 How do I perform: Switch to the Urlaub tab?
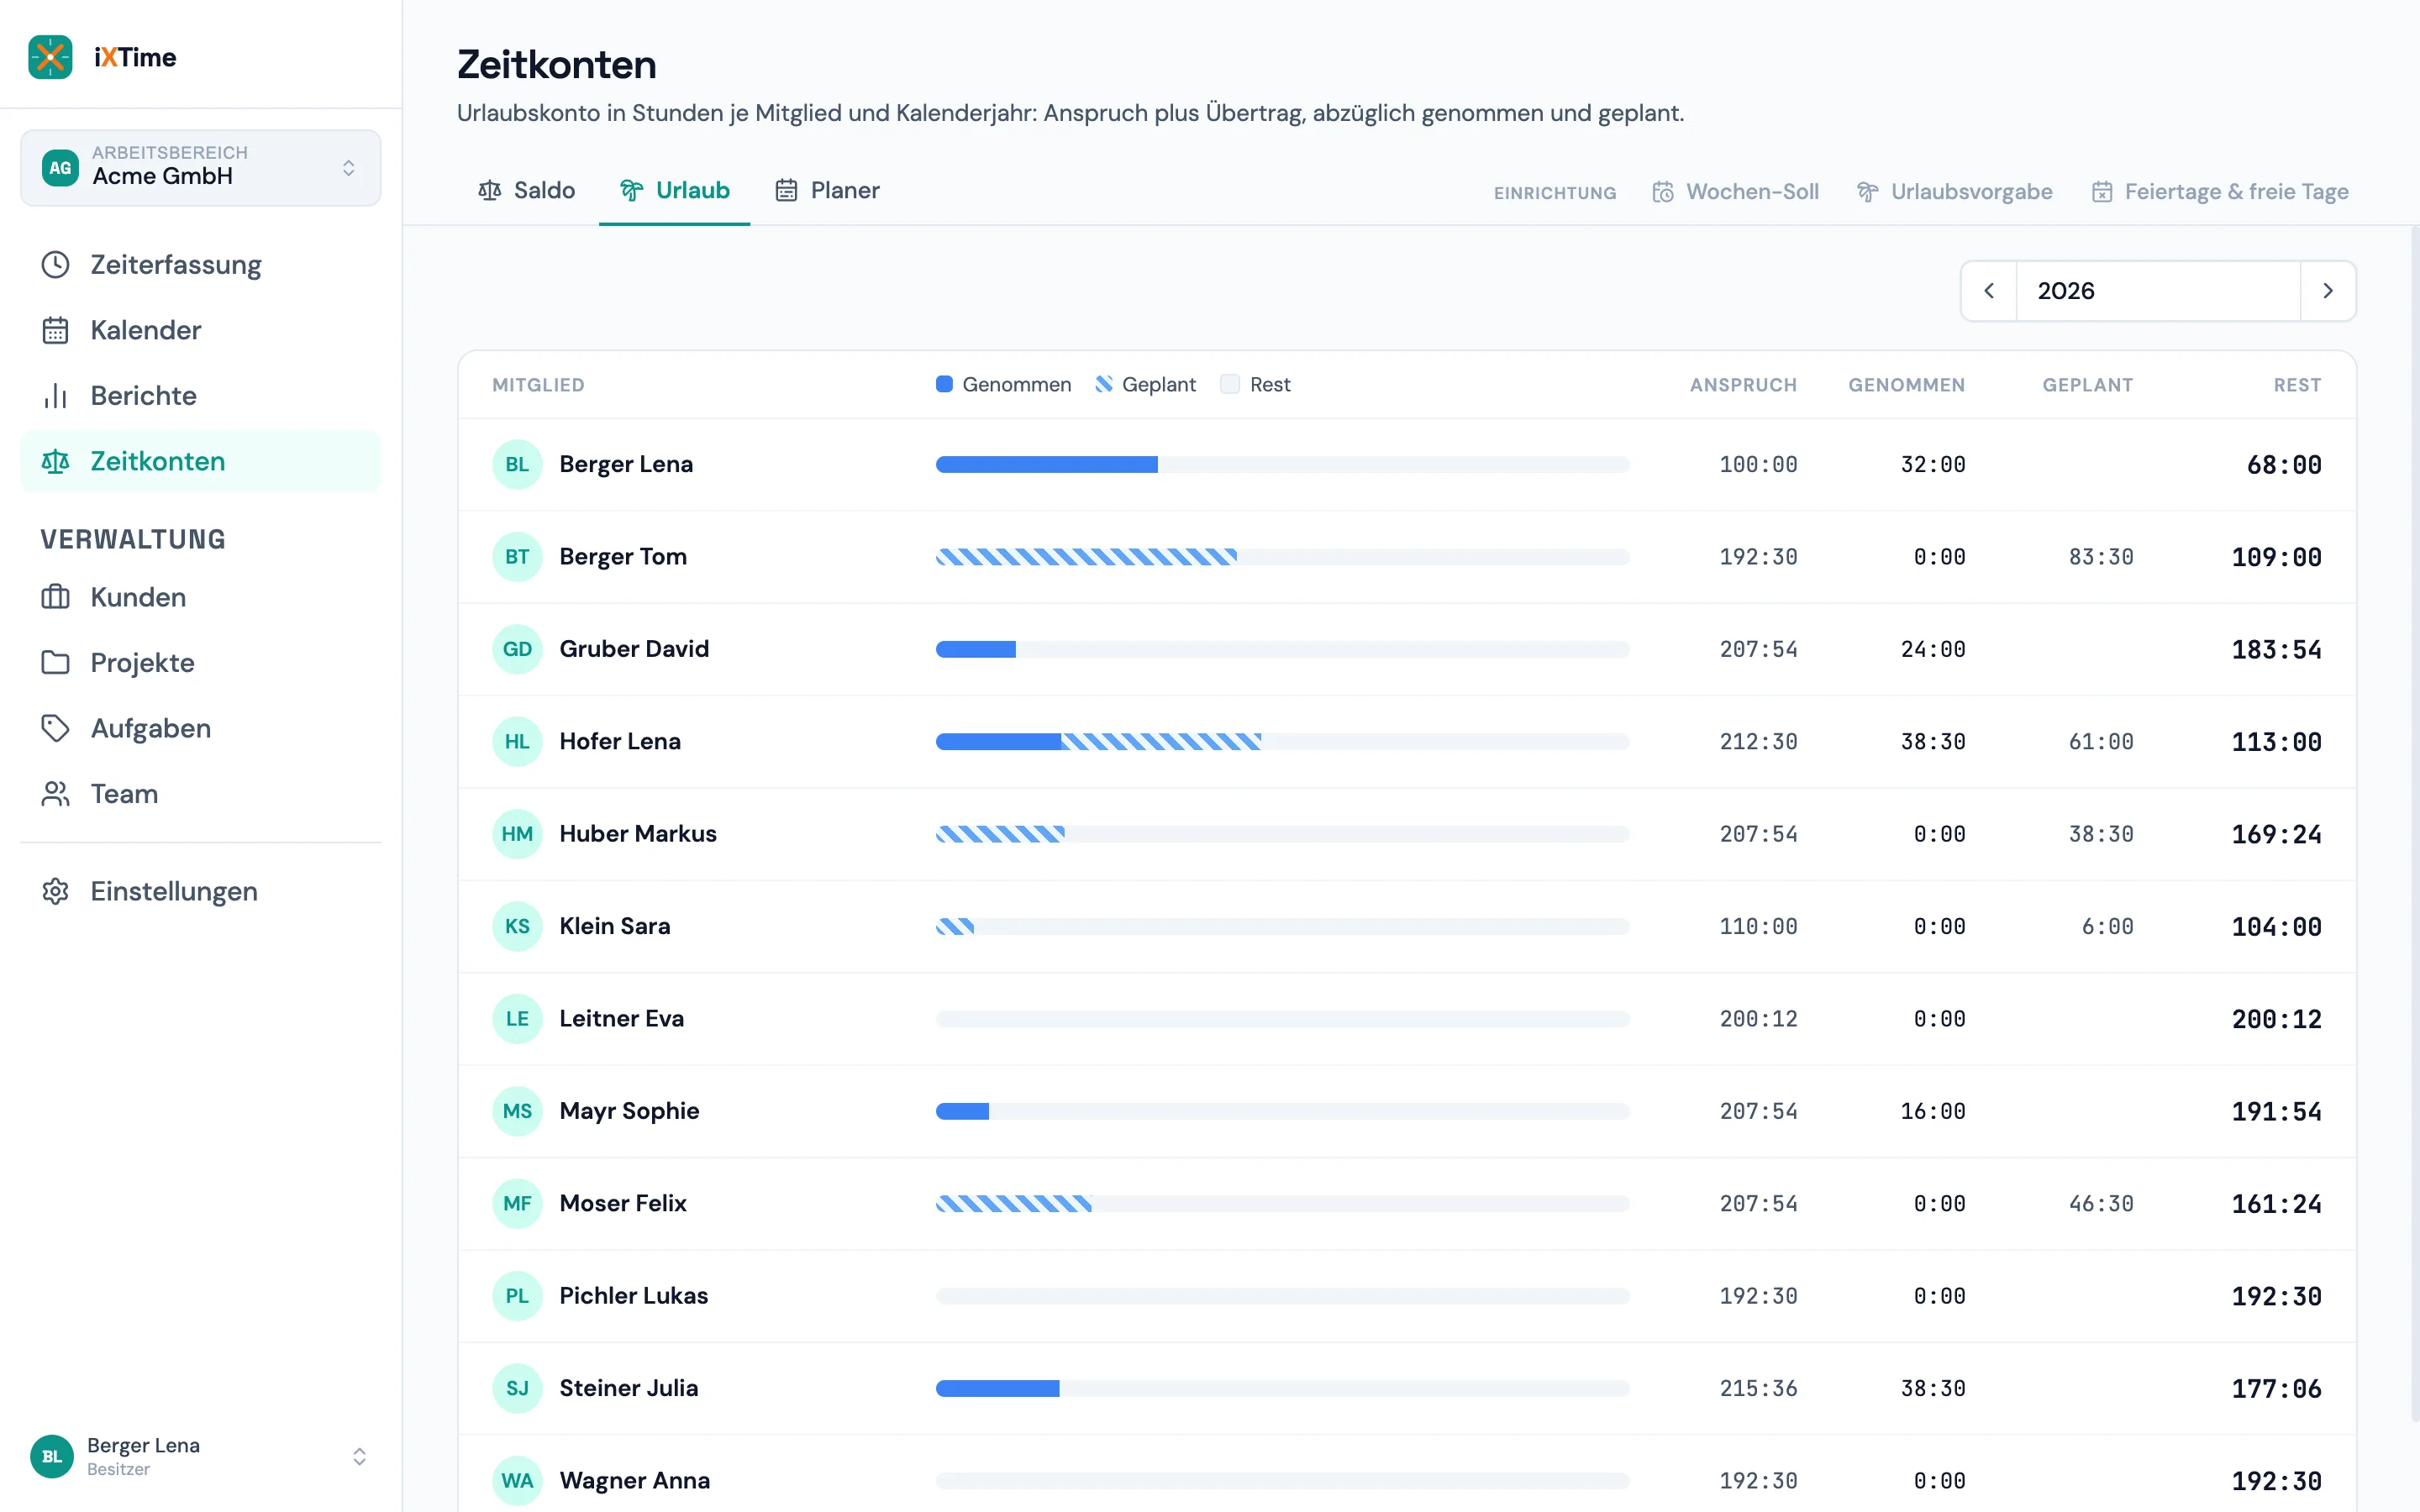click(x=674, y=190)
